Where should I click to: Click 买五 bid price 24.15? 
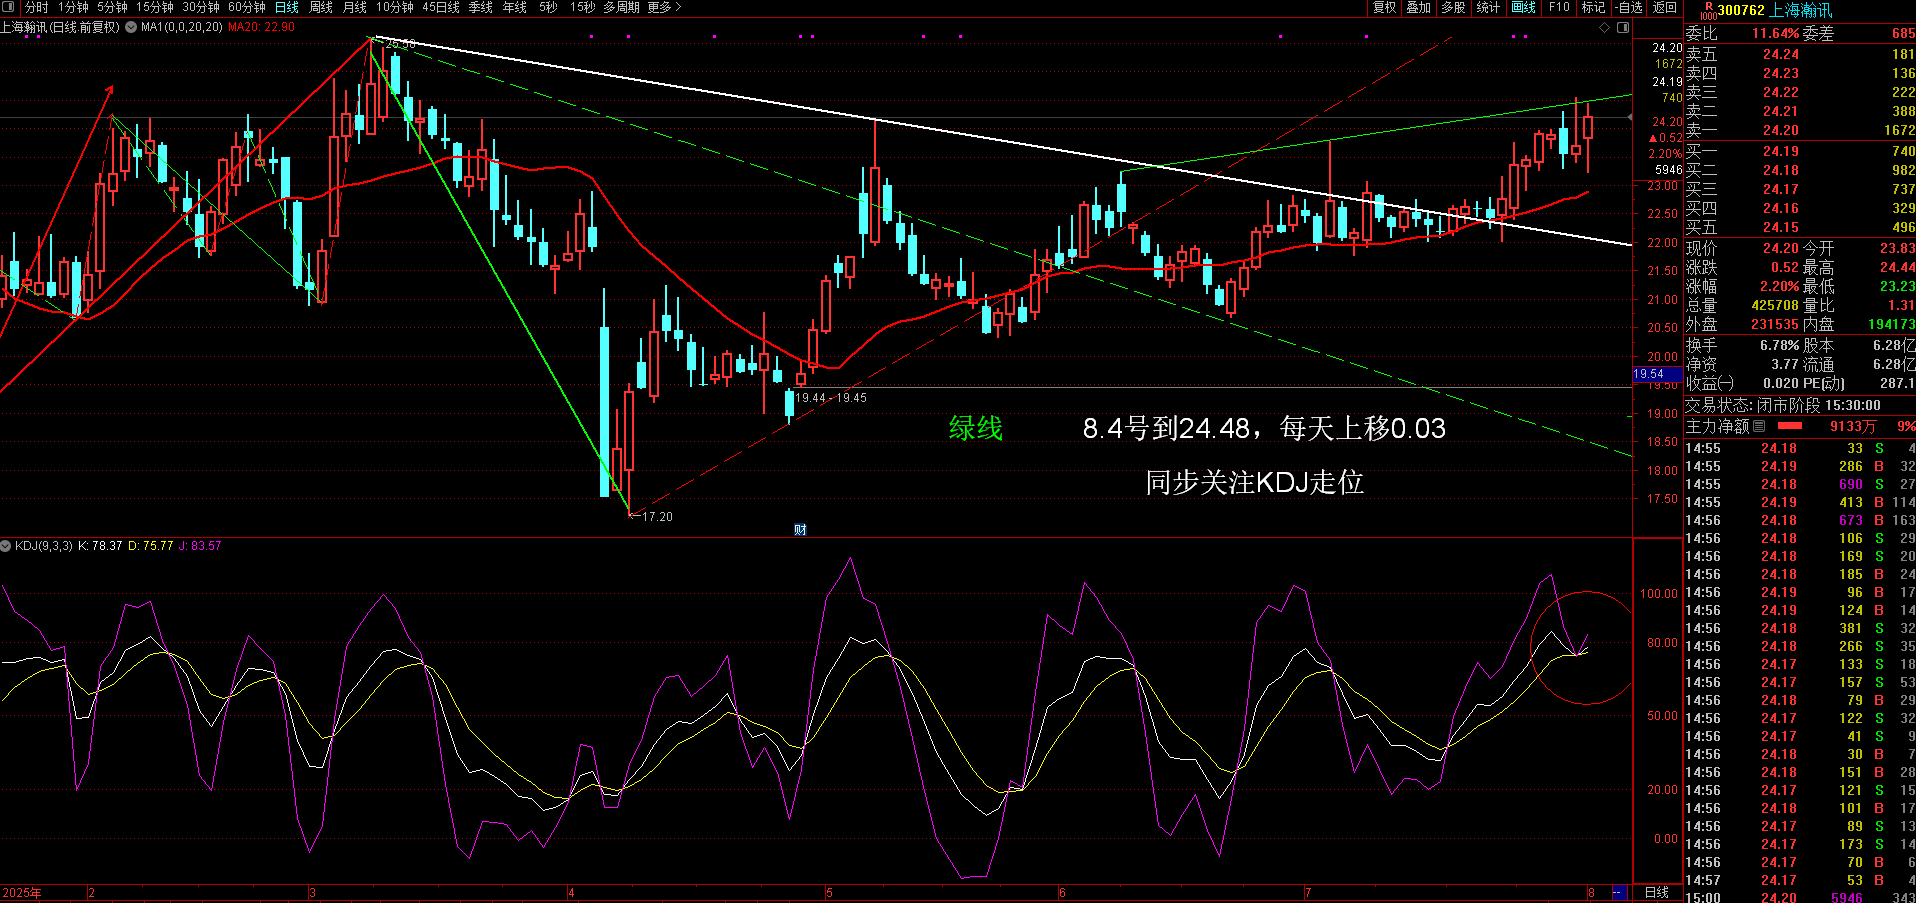1781,227
